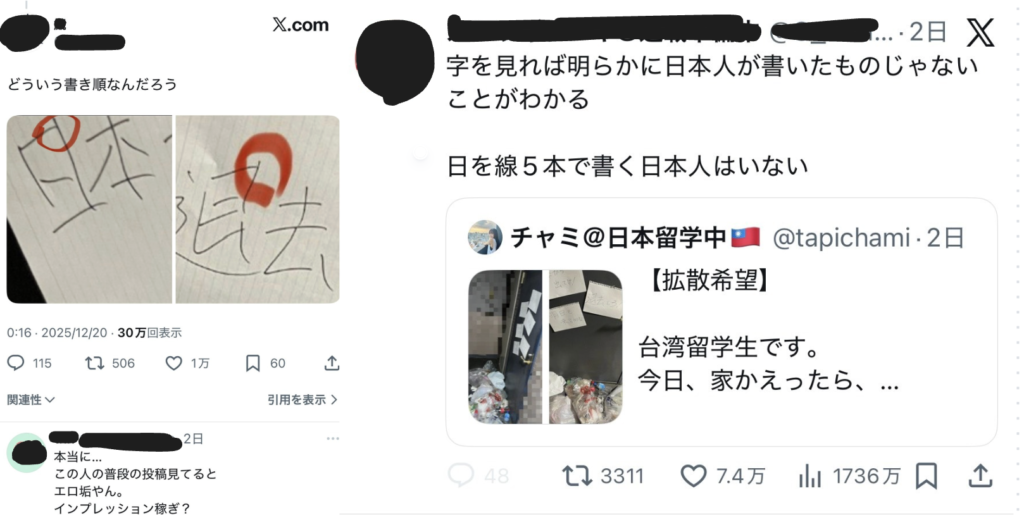View analytics showing 1736万 impressions

point(810,477)
